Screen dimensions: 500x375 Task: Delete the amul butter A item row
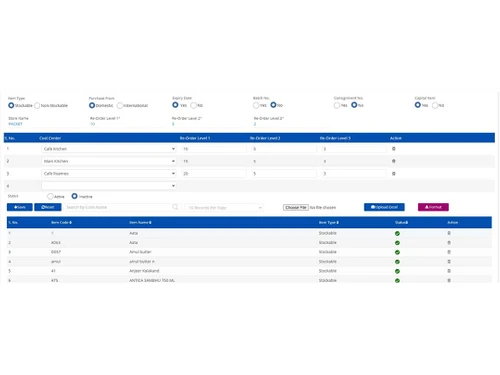(449, 262)
